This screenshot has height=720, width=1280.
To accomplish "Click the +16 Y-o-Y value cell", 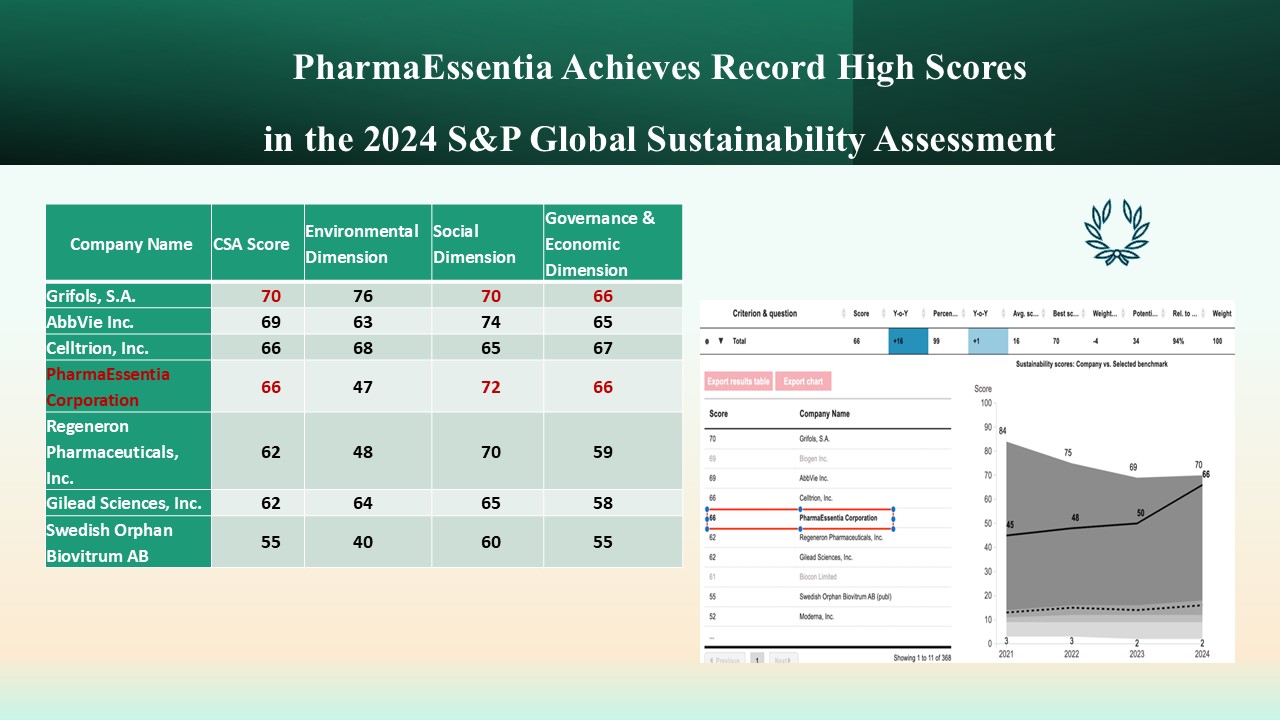I will (x=908, y=341).
